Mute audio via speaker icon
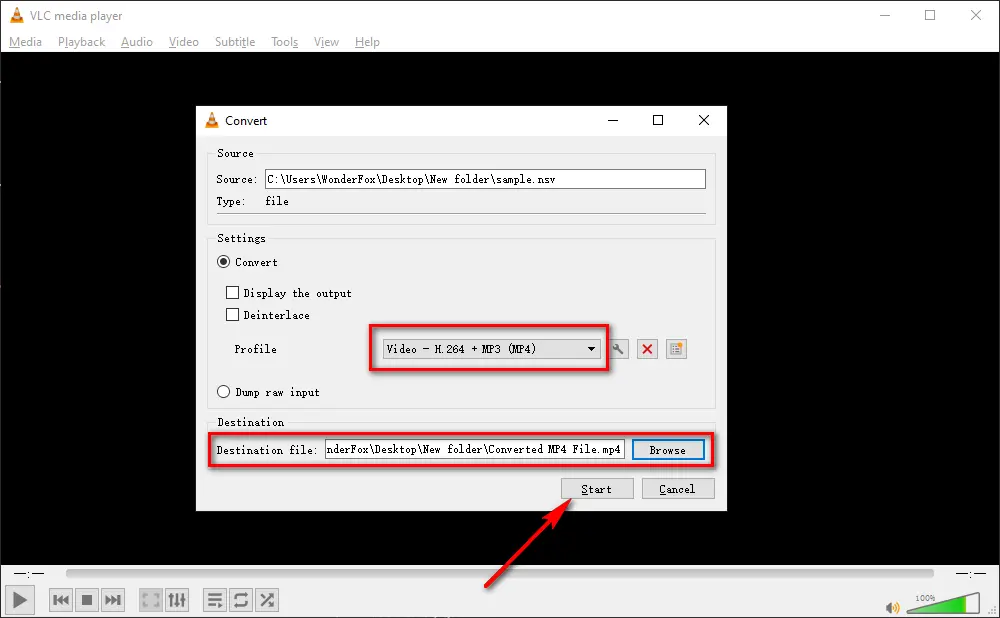This screenshot has height=618, width=1000. (893, 608)
